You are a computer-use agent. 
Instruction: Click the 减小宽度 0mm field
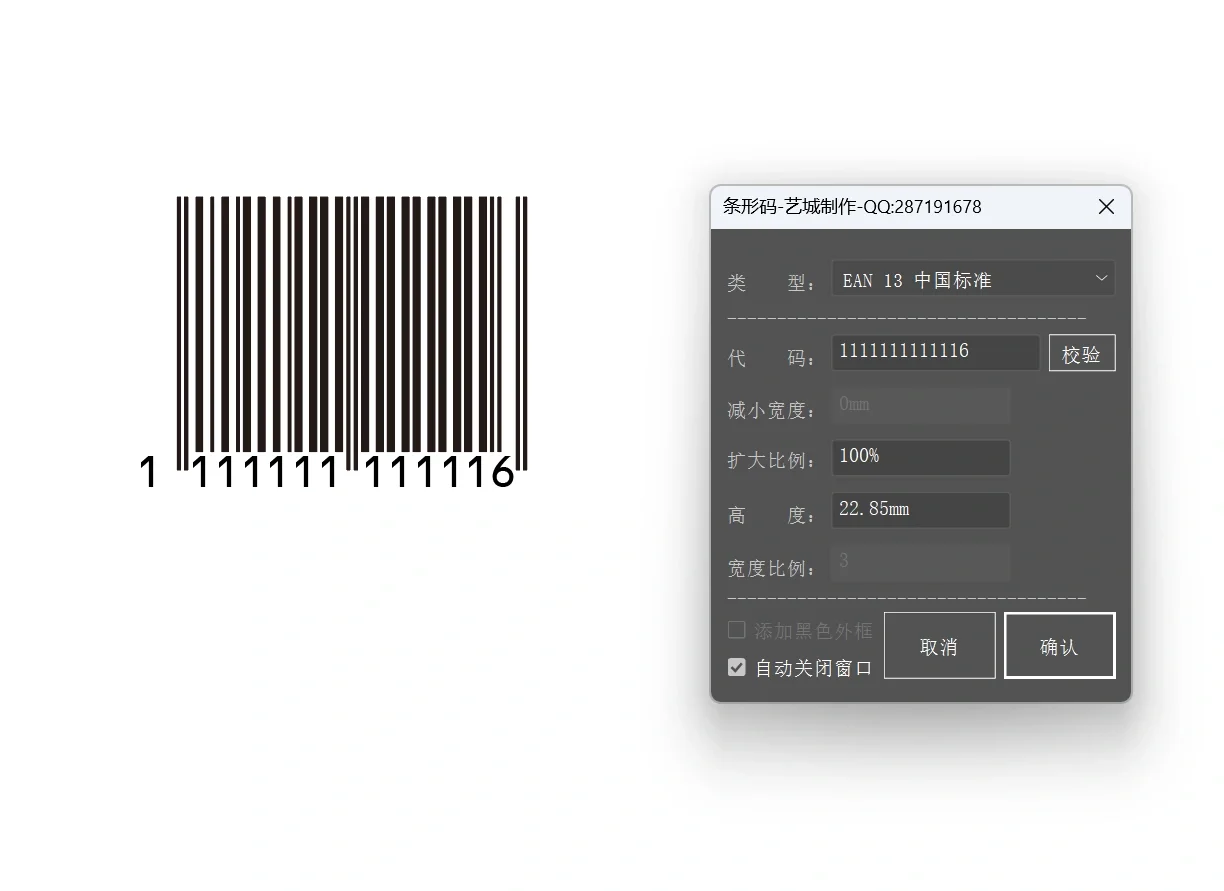pyautogui.click(x=921, y=405)
